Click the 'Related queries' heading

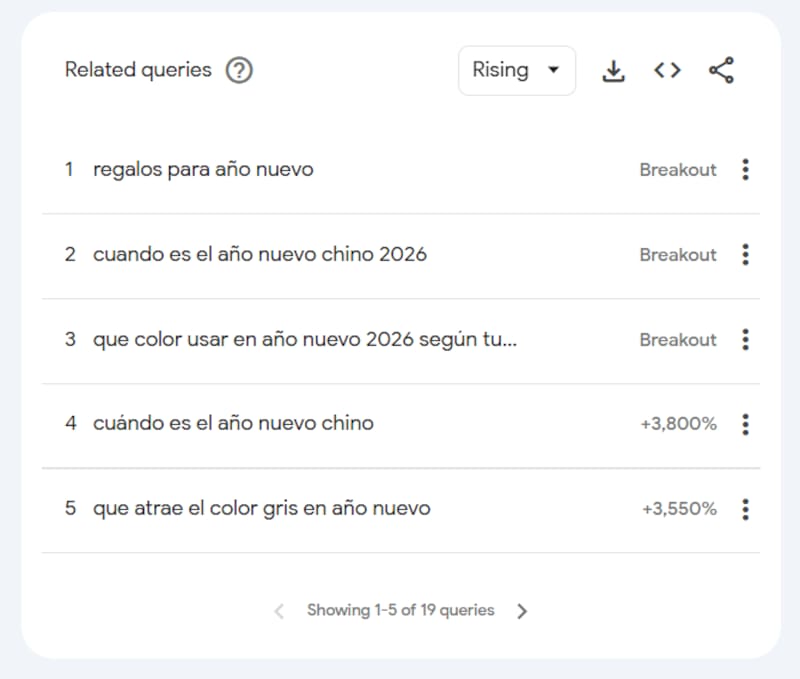coord(138,70)
